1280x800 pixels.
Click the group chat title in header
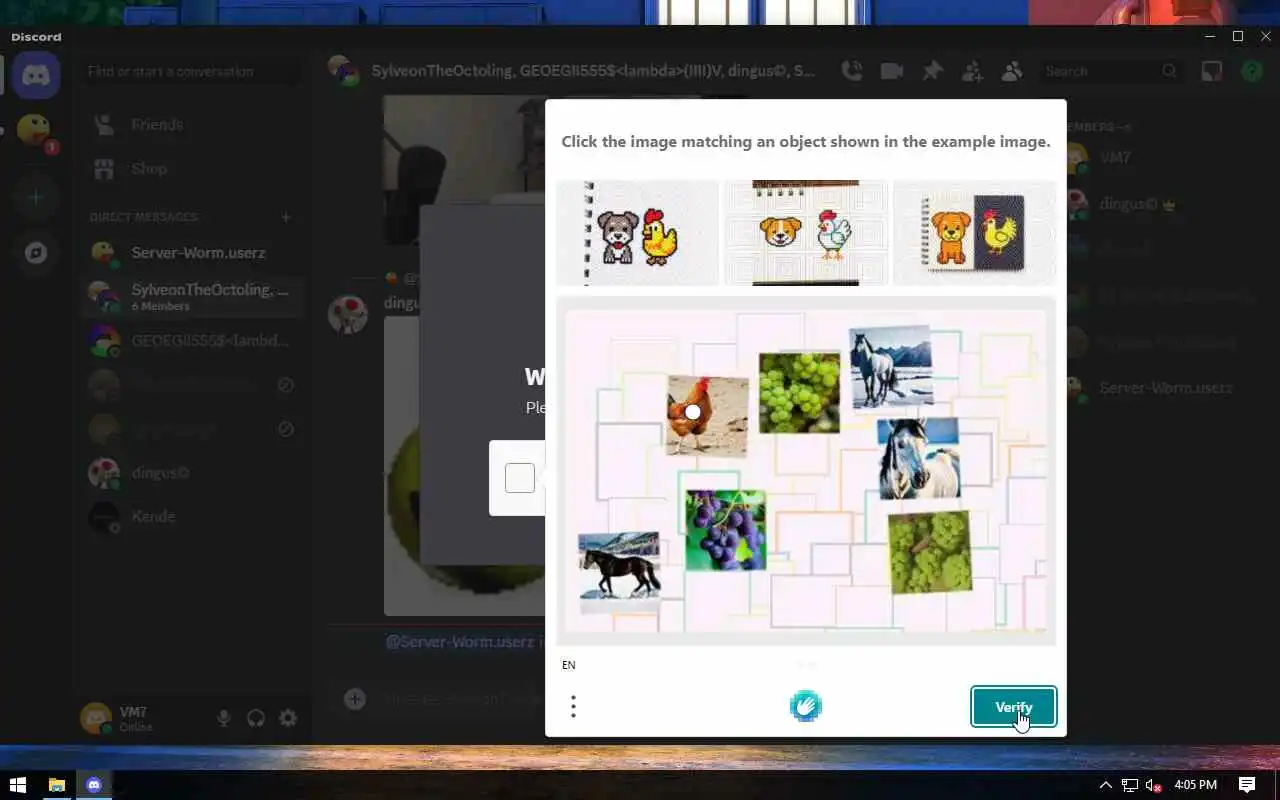point(592,71)
